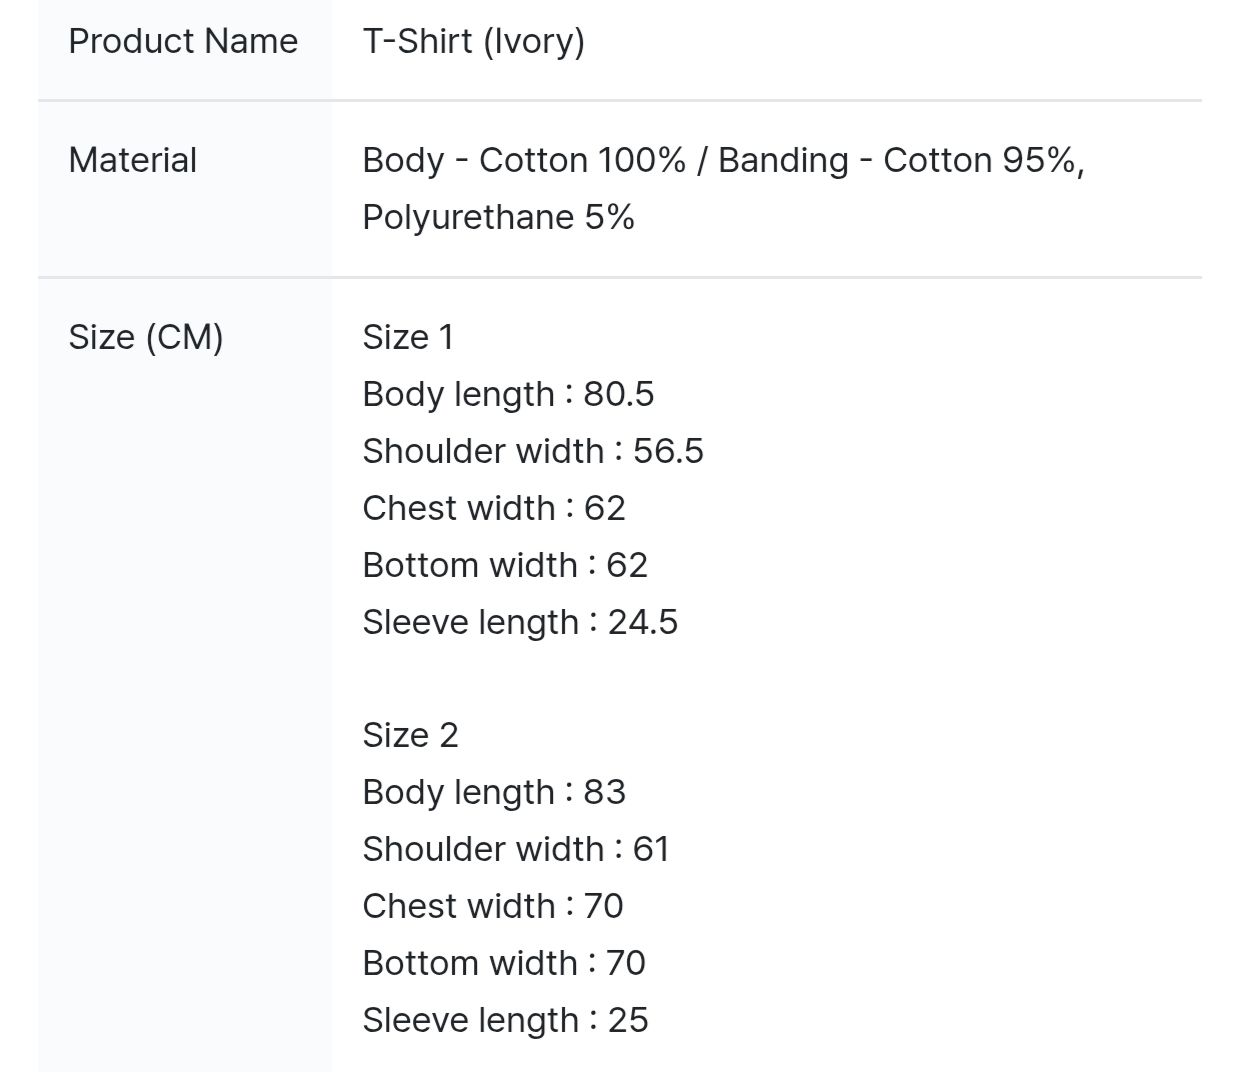
Task: Select the Size 2 heading
Action: [410, 735]
